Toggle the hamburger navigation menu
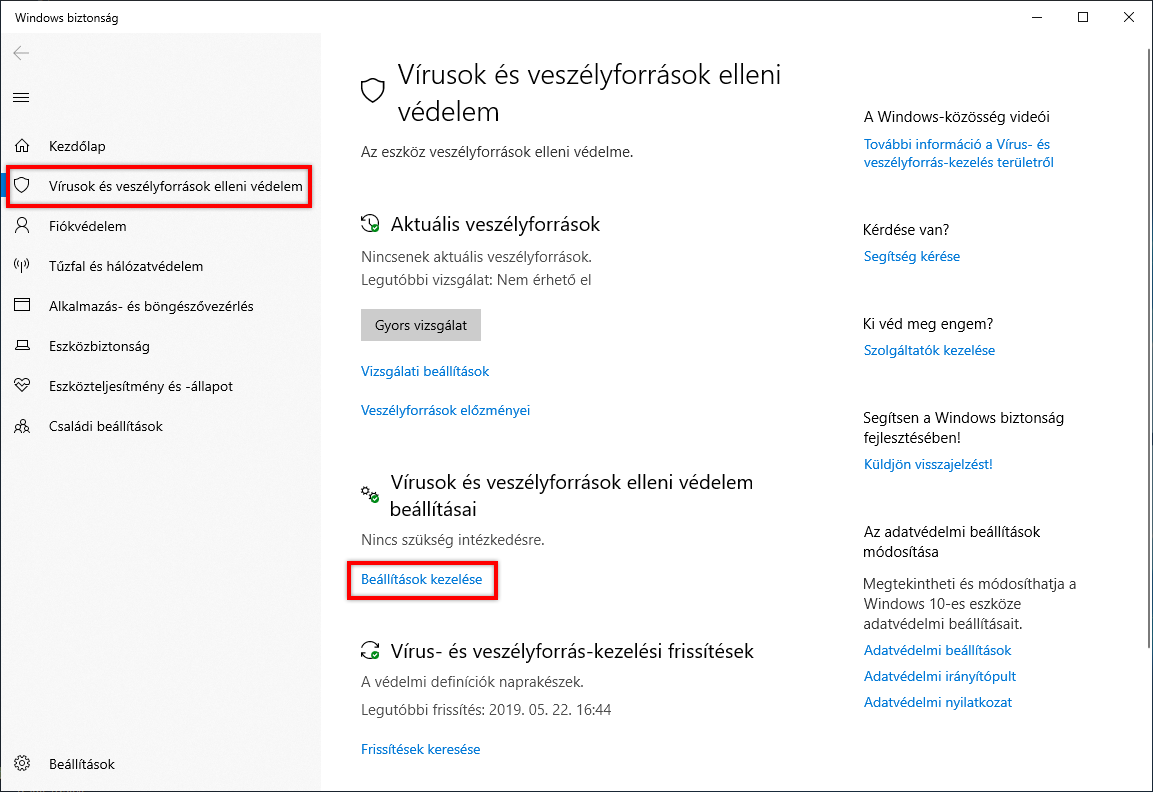The height and width of the screenshot is (792, 1153). pos(21,97)
